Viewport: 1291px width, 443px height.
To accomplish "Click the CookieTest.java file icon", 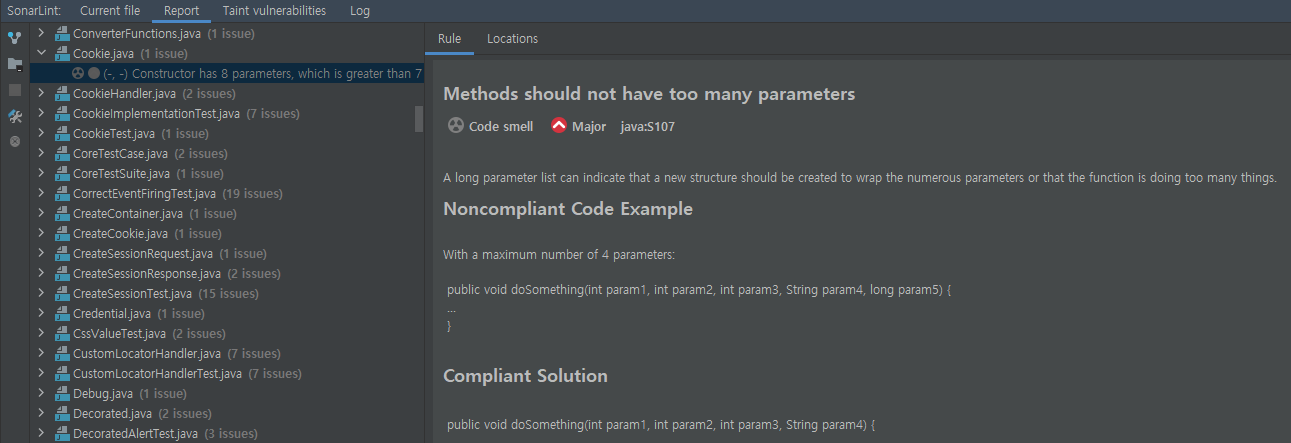I will point(62,133).
